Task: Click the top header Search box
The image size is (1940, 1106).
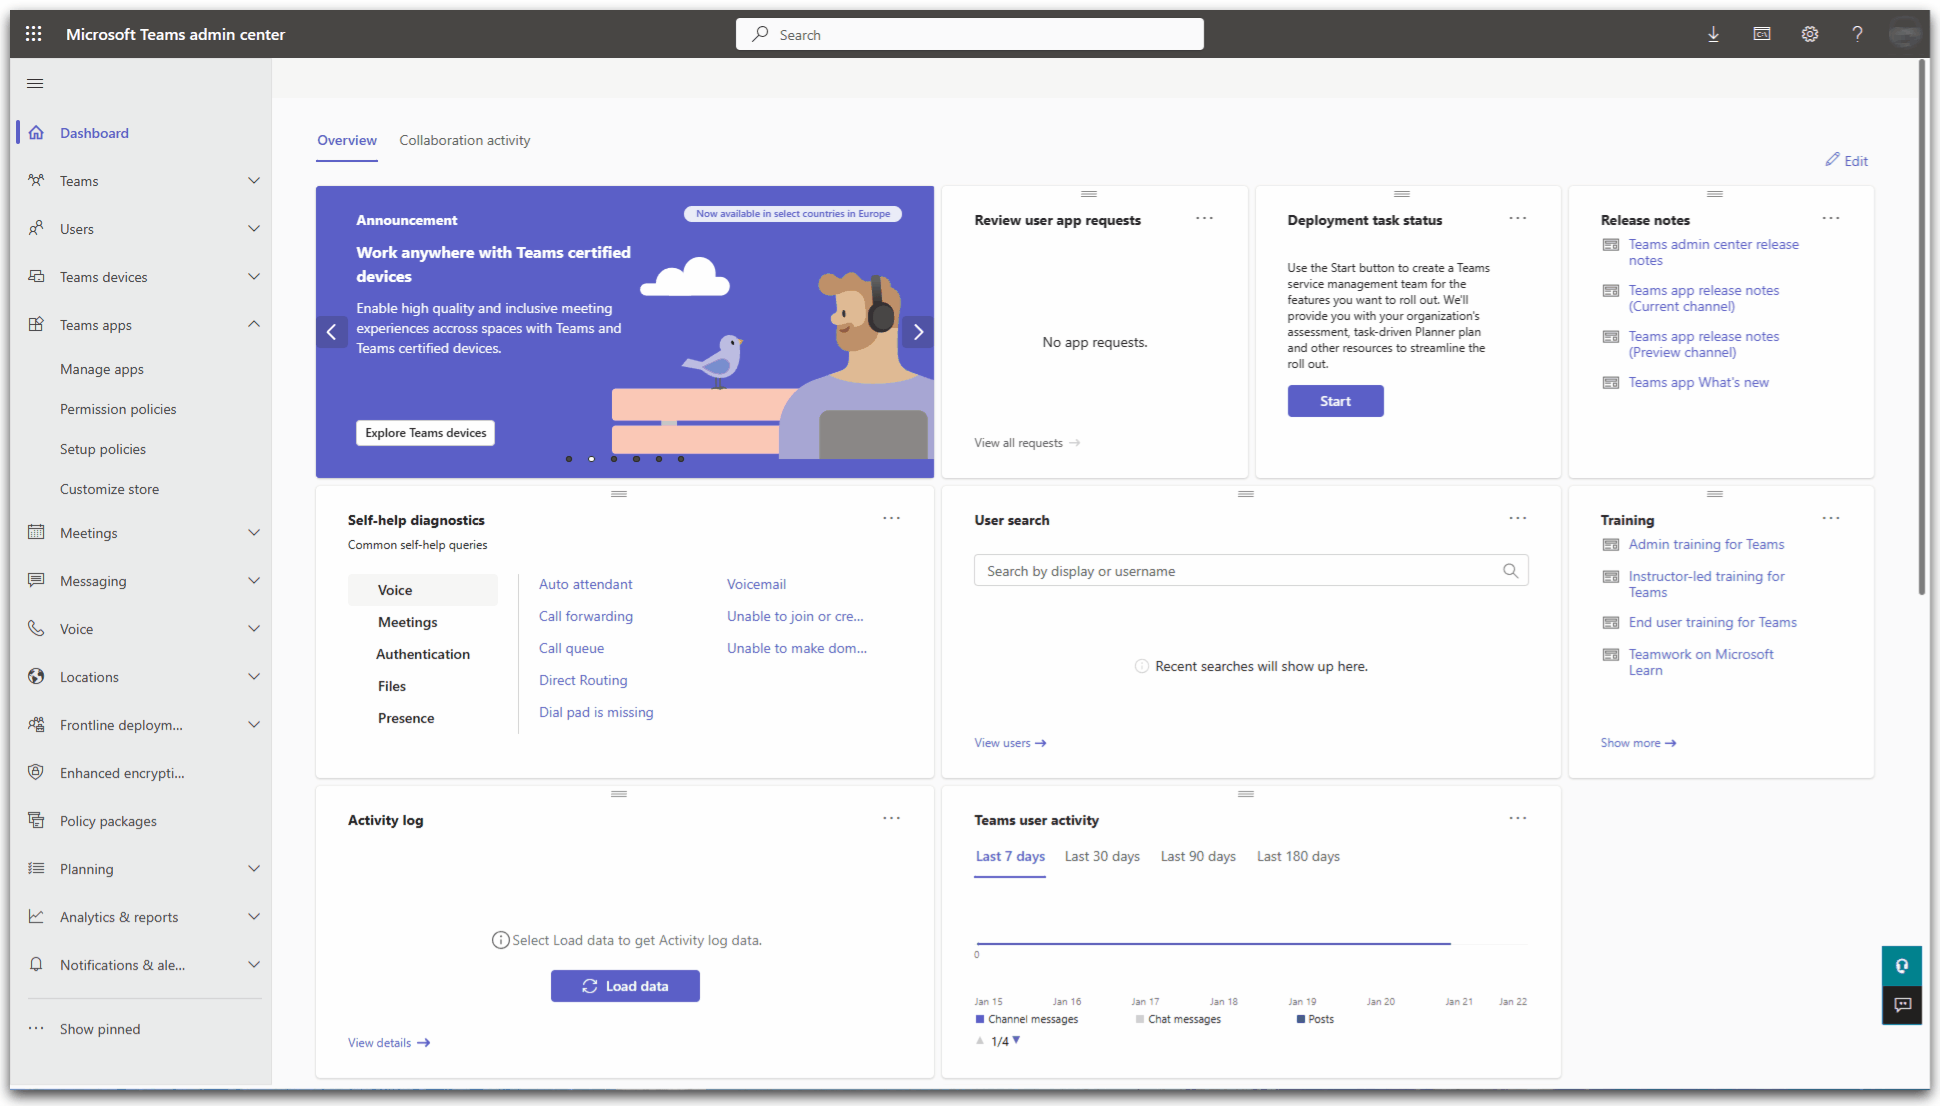Action: [969, 34]
